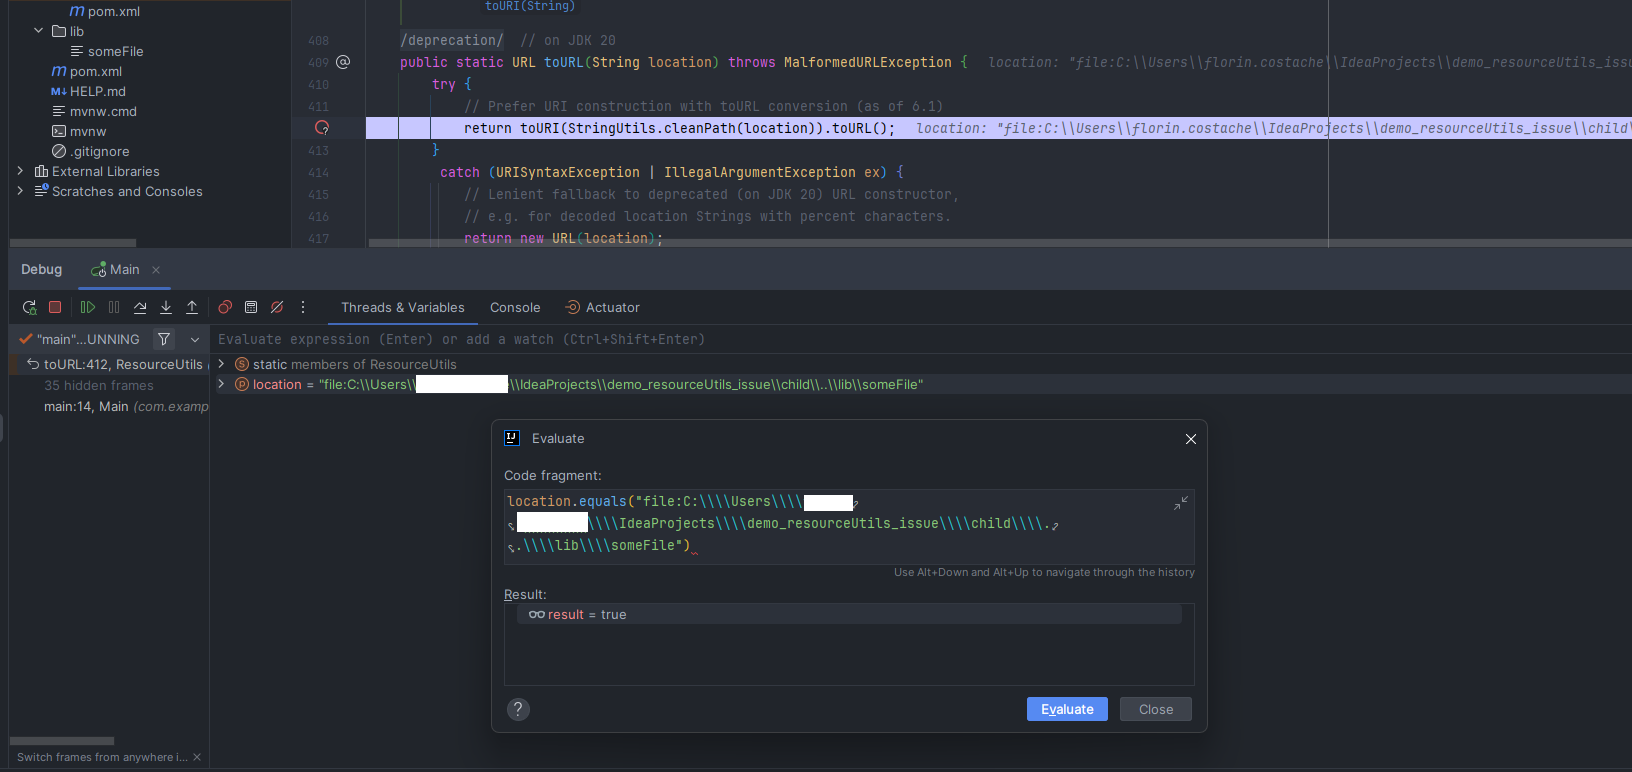
Task: Open mvnw.cmd in the project tree
Action: point(94,111)
